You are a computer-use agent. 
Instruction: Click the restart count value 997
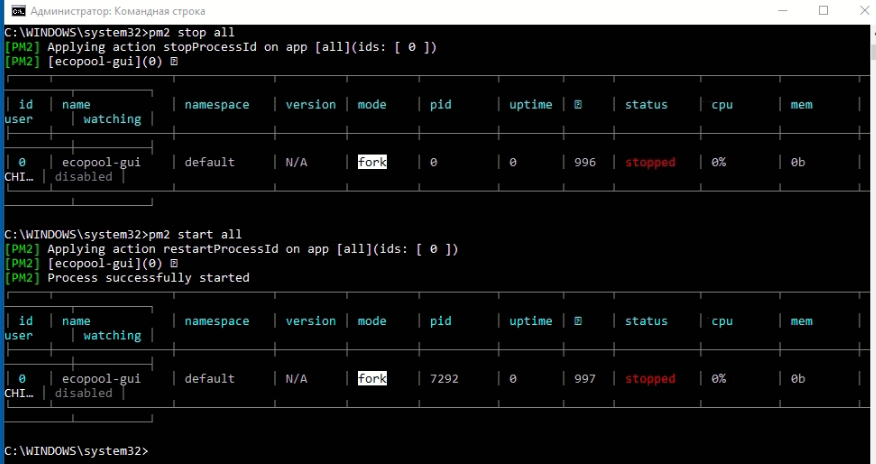(585, 379)
